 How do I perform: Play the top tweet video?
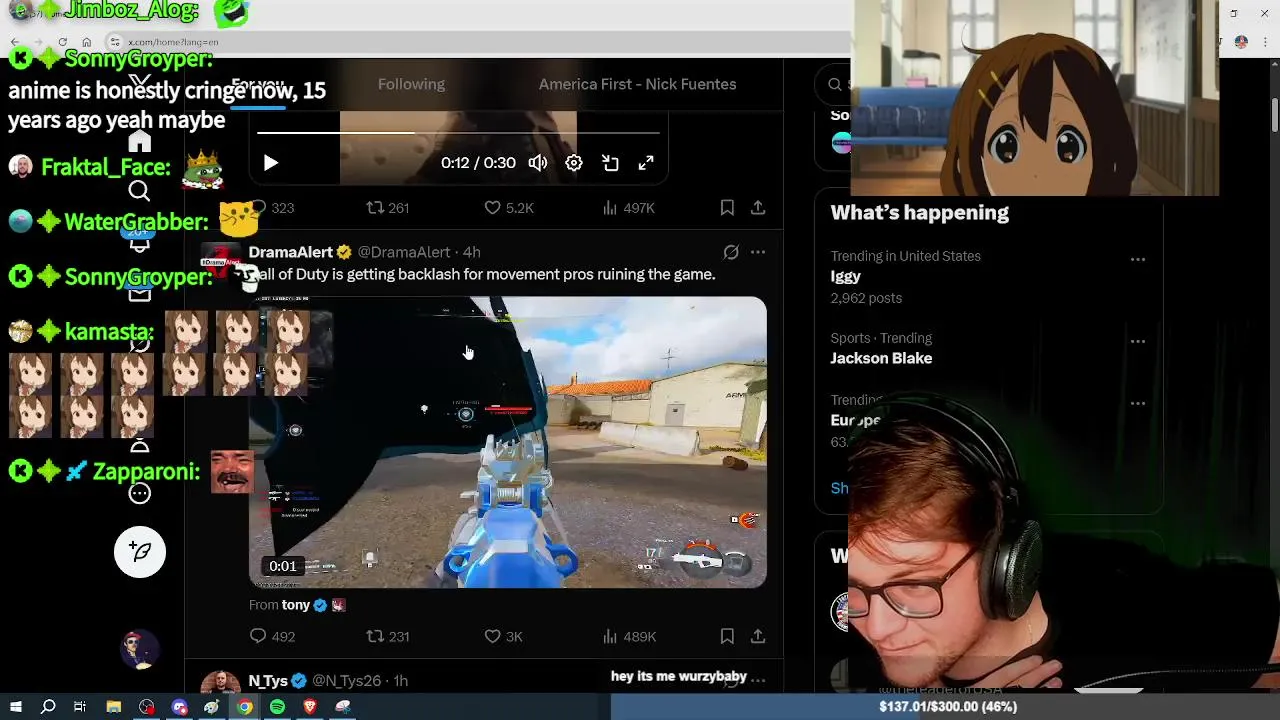[x=271, y=163]
